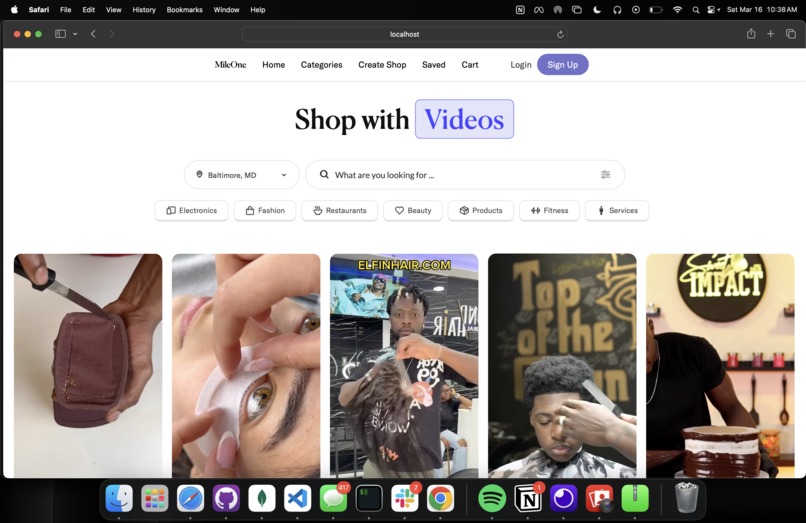Open the Saved link
The image size is (806, 523).
coord(433,65)
